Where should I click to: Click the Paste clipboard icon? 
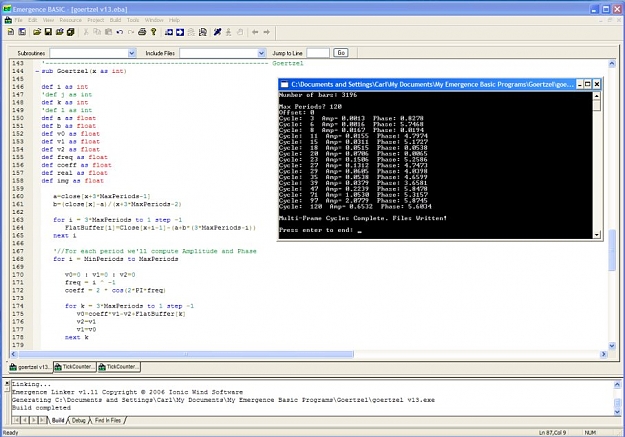coord(108,32)
